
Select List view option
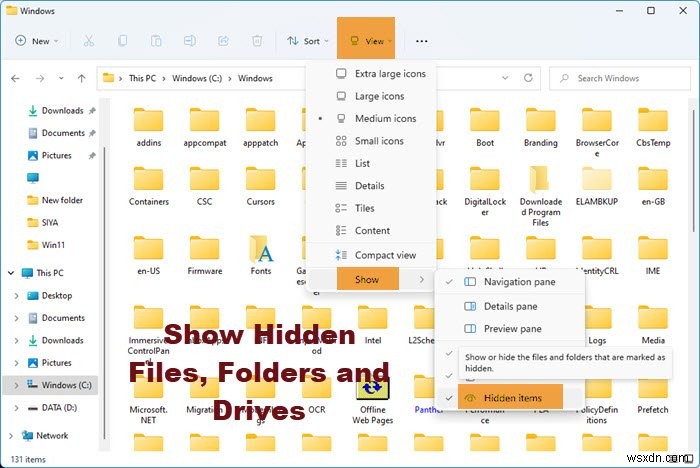click(x=371, y=163)
